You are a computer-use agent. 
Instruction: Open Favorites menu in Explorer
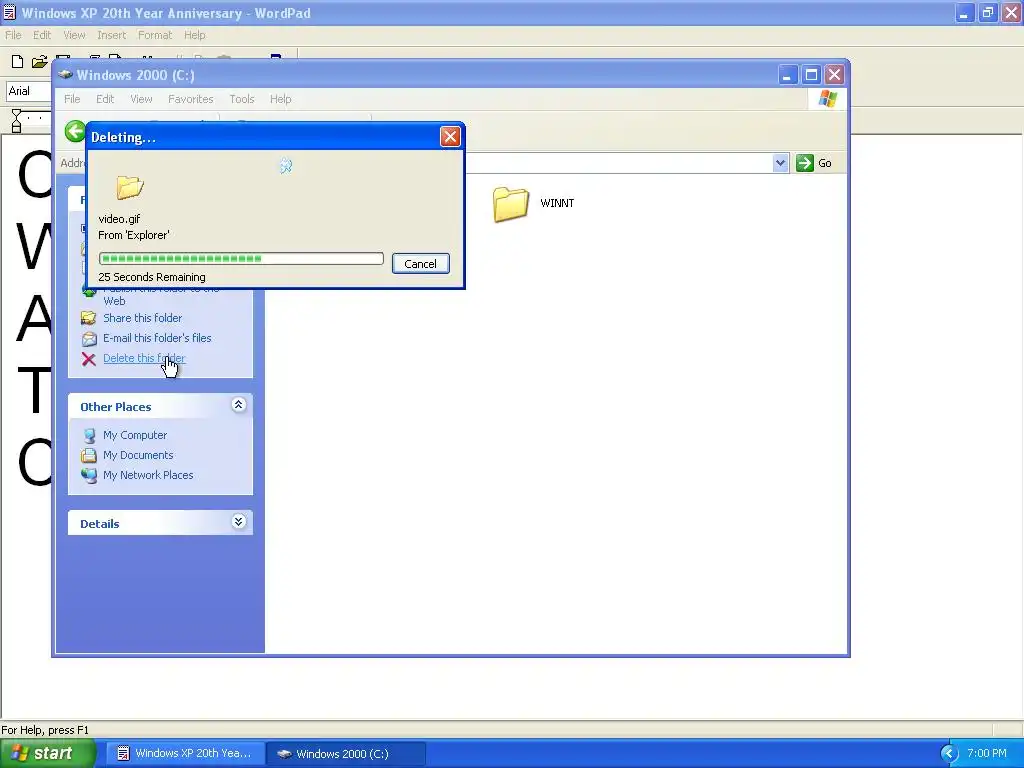(x=191, y=99)
